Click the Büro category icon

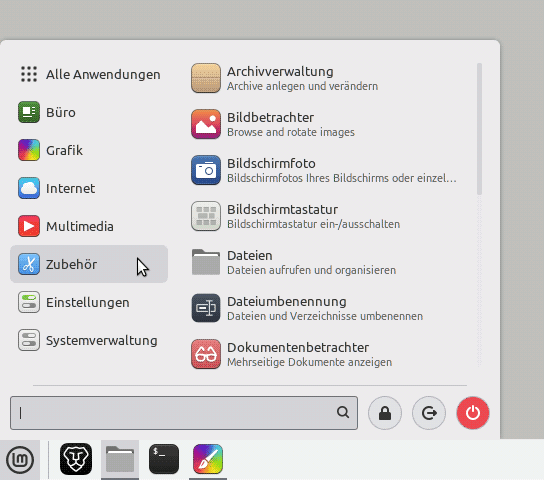coord(29,112)
